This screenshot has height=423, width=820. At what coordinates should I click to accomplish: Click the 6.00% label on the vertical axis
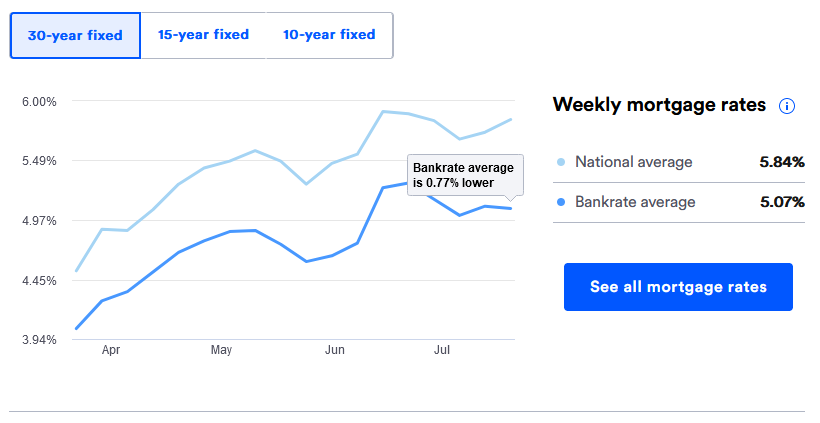click(41, 101)
